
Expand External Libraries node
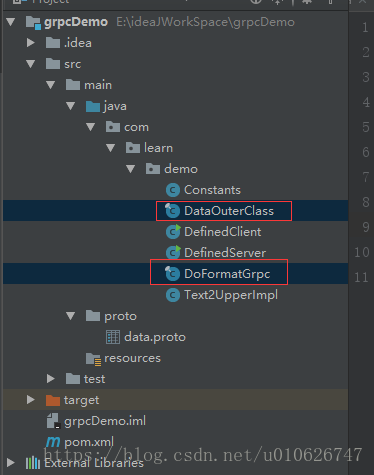pos(11,463)
